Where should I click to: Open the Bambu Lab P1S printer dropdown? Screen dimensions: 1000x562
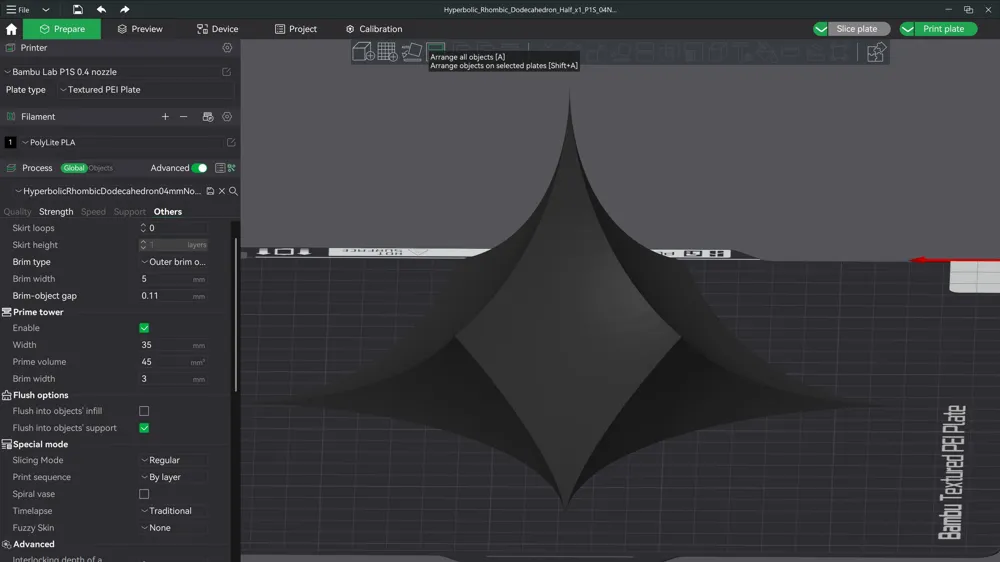(111, 72)
